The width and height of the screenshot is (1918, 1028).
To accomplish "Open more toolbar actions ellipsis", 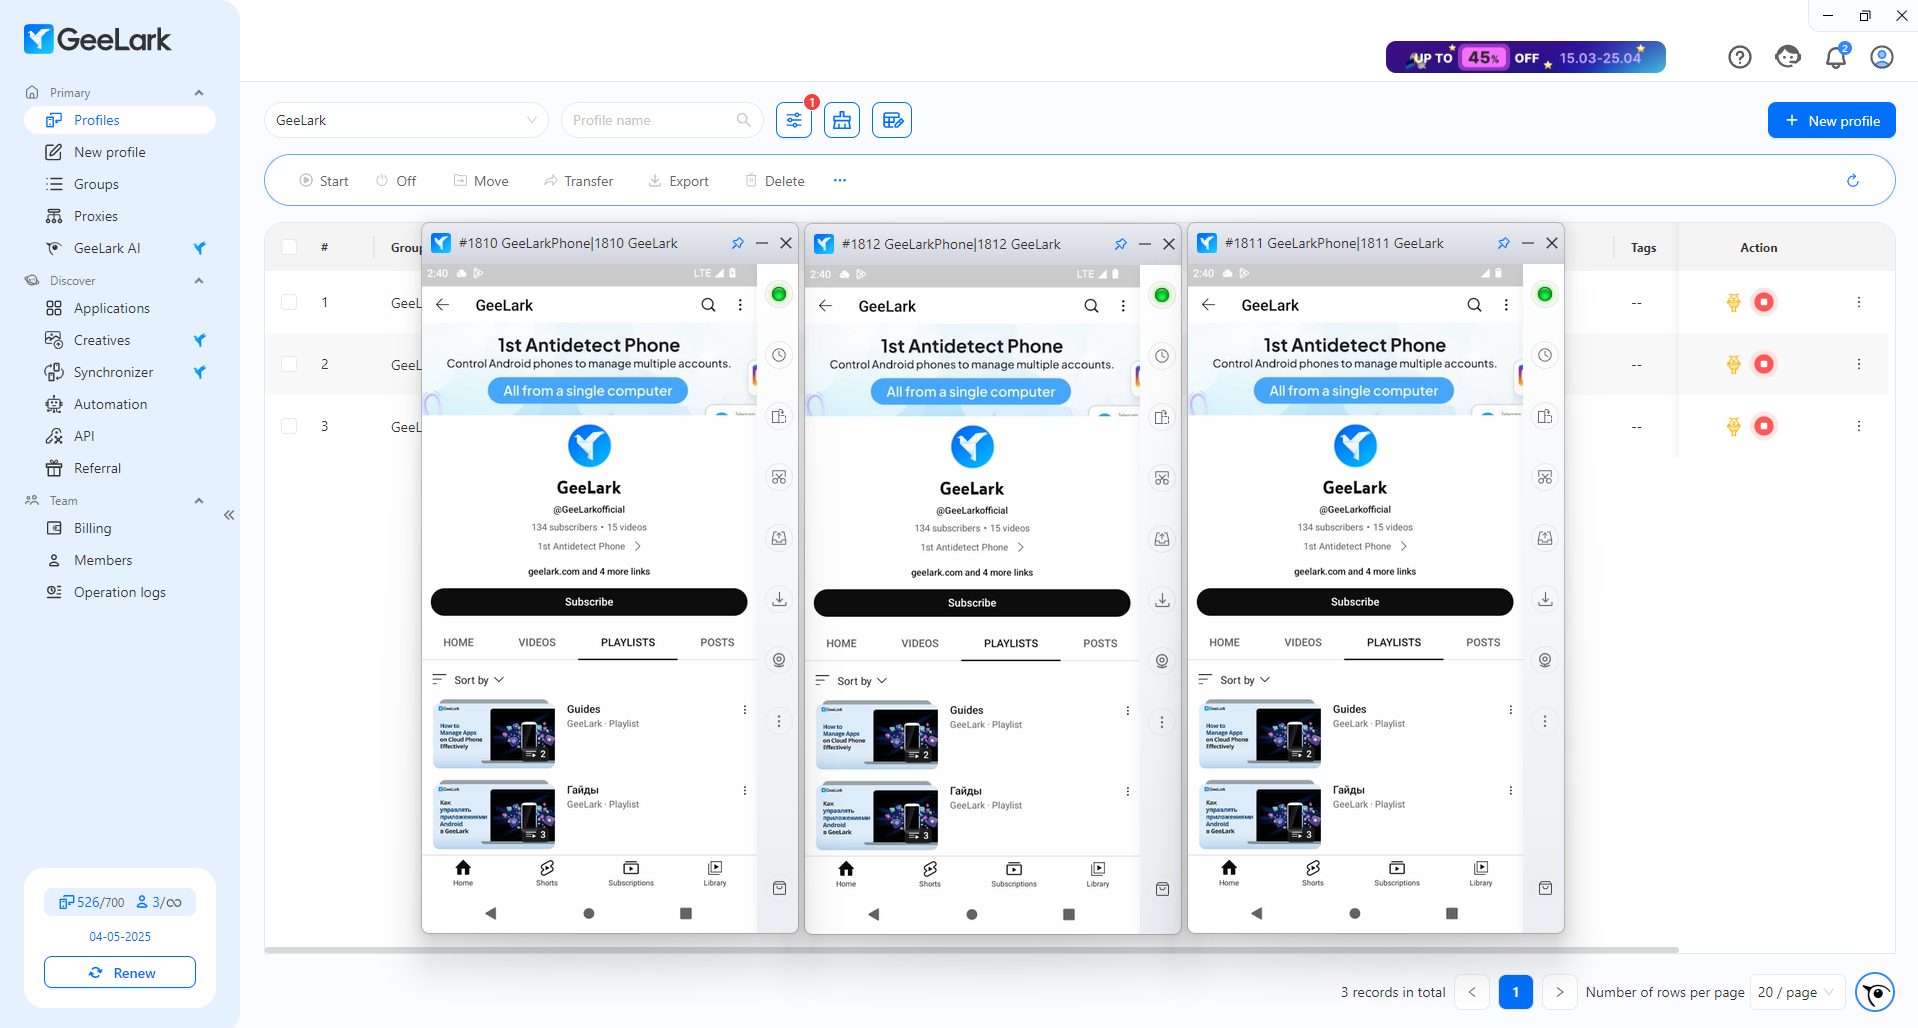I will (840, 180).
